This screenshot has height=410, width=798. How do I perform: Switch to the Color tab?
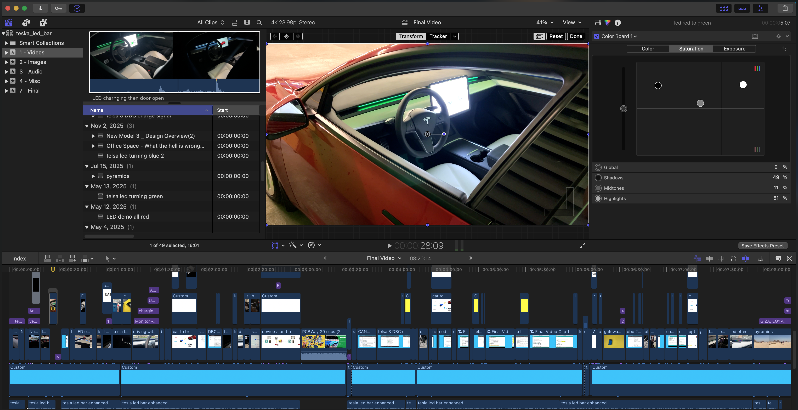[648, 49]
